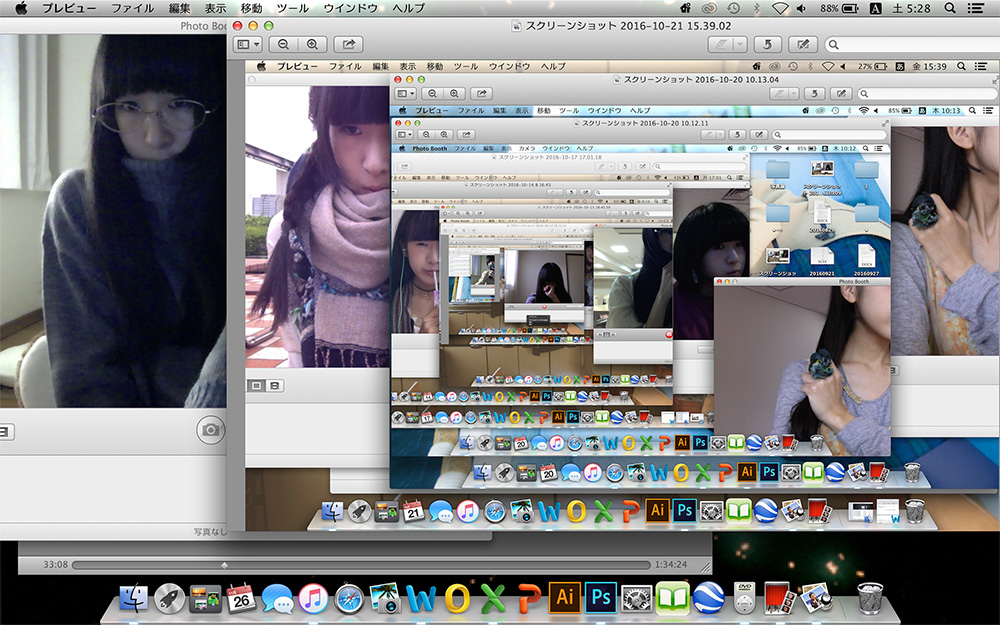Open ウインドウ menu in top menu bar

click(351, 8)
